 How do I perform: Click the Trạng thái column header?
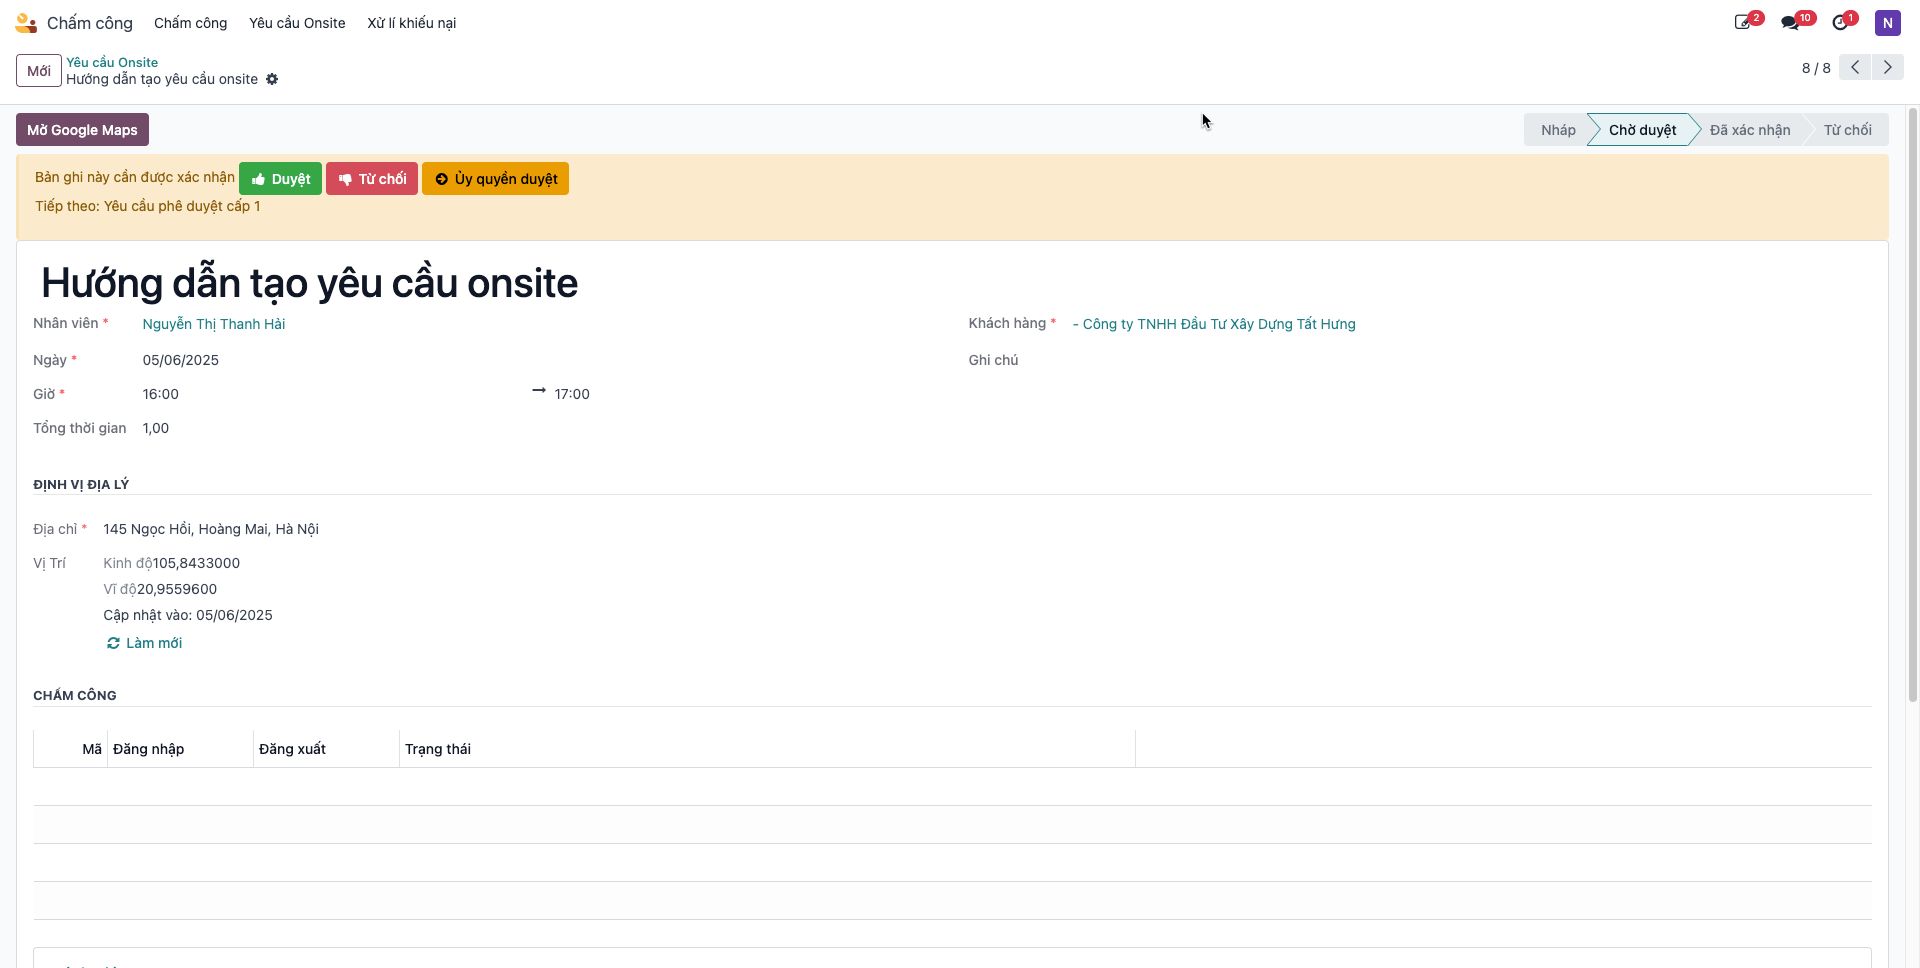pos(767,749)
